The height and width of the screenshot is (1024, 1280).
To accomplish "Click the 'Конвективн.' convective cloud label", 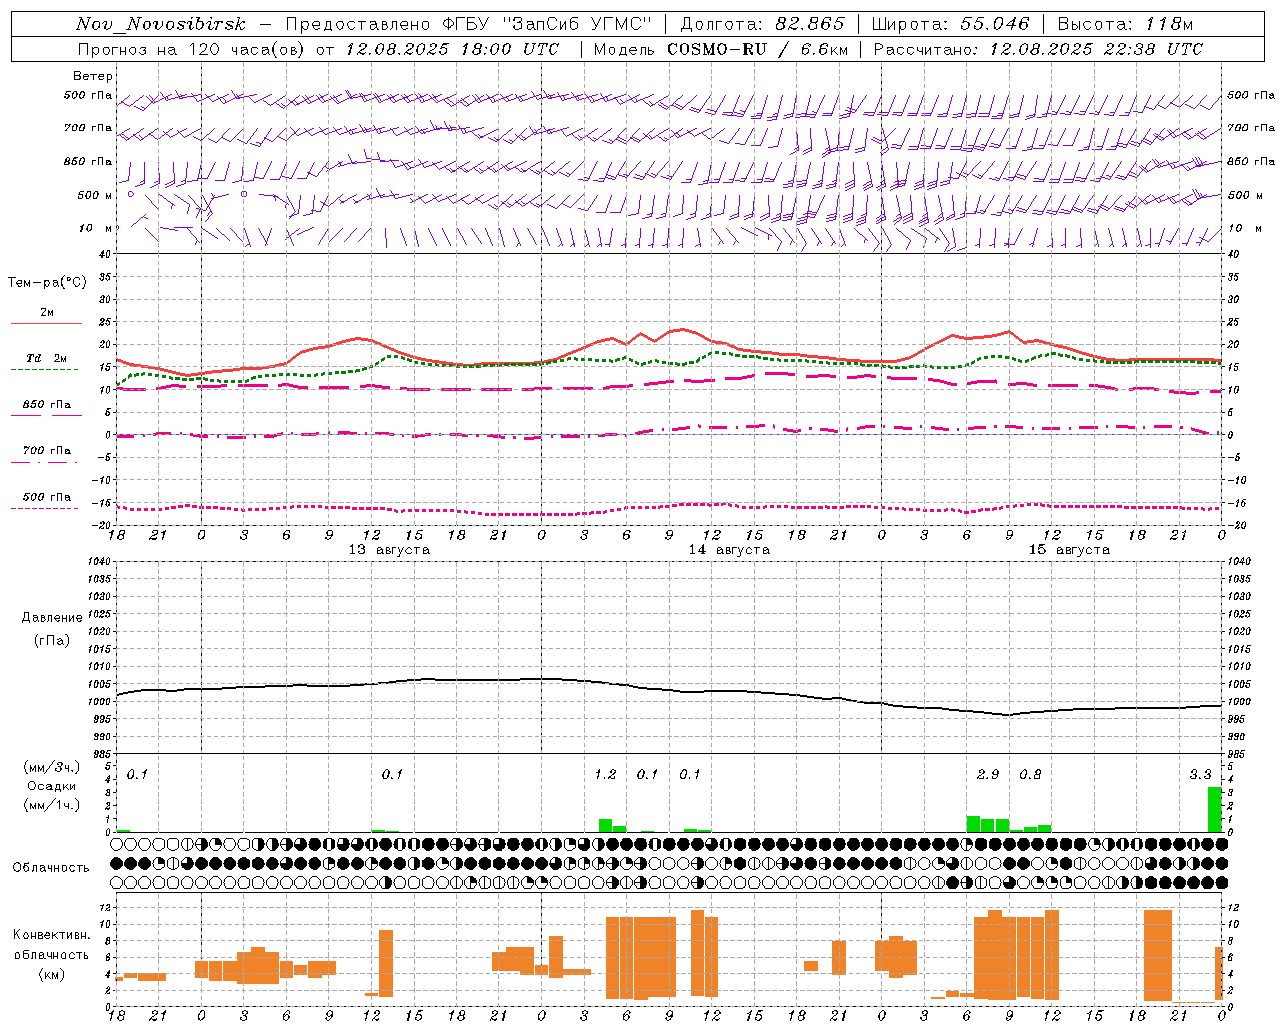I will [51, 935].
